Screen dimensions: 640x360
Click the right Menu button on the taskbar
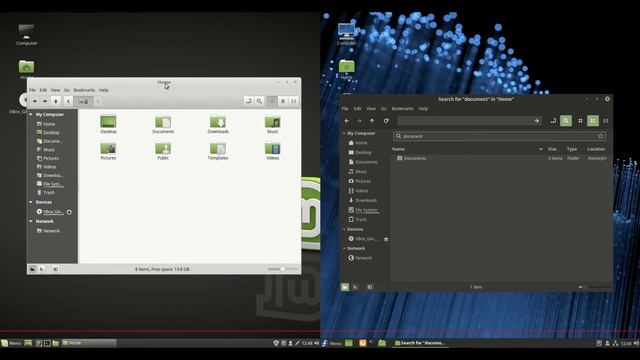tap(332, 343)
